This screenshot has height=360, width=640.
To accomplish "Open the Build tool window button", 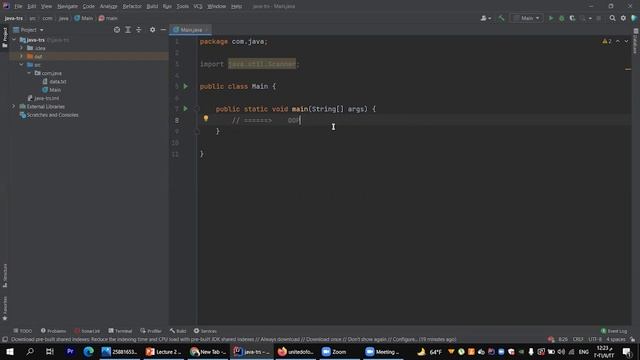I will 178,331.
